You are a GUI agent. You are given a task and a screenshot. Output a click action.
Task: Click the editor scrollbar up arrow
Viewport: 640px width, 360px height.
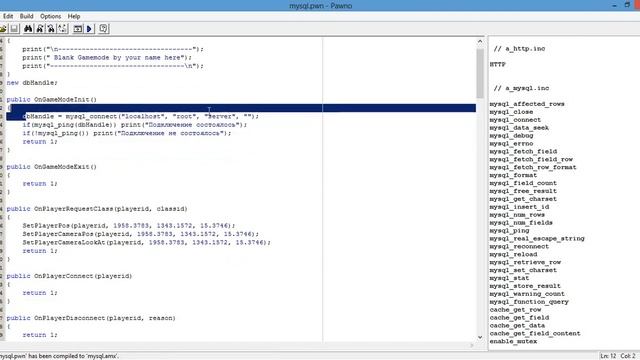click(x=480, y=41)
